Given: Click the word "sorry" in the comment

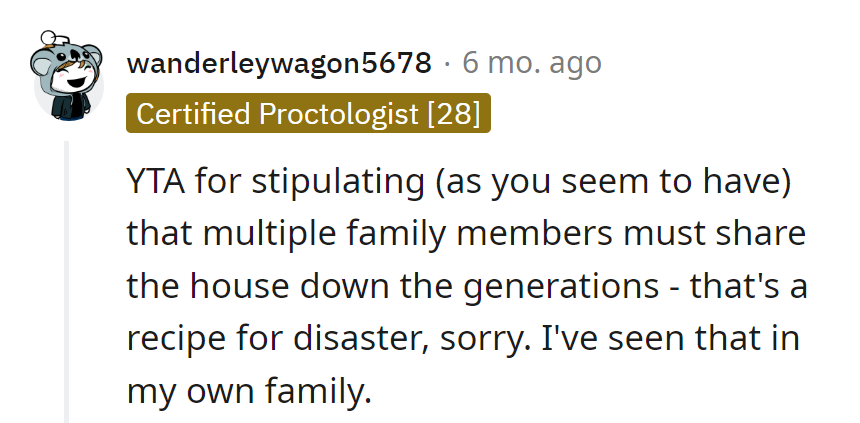Looking at the screenshot, I should [x=478, y=338].
